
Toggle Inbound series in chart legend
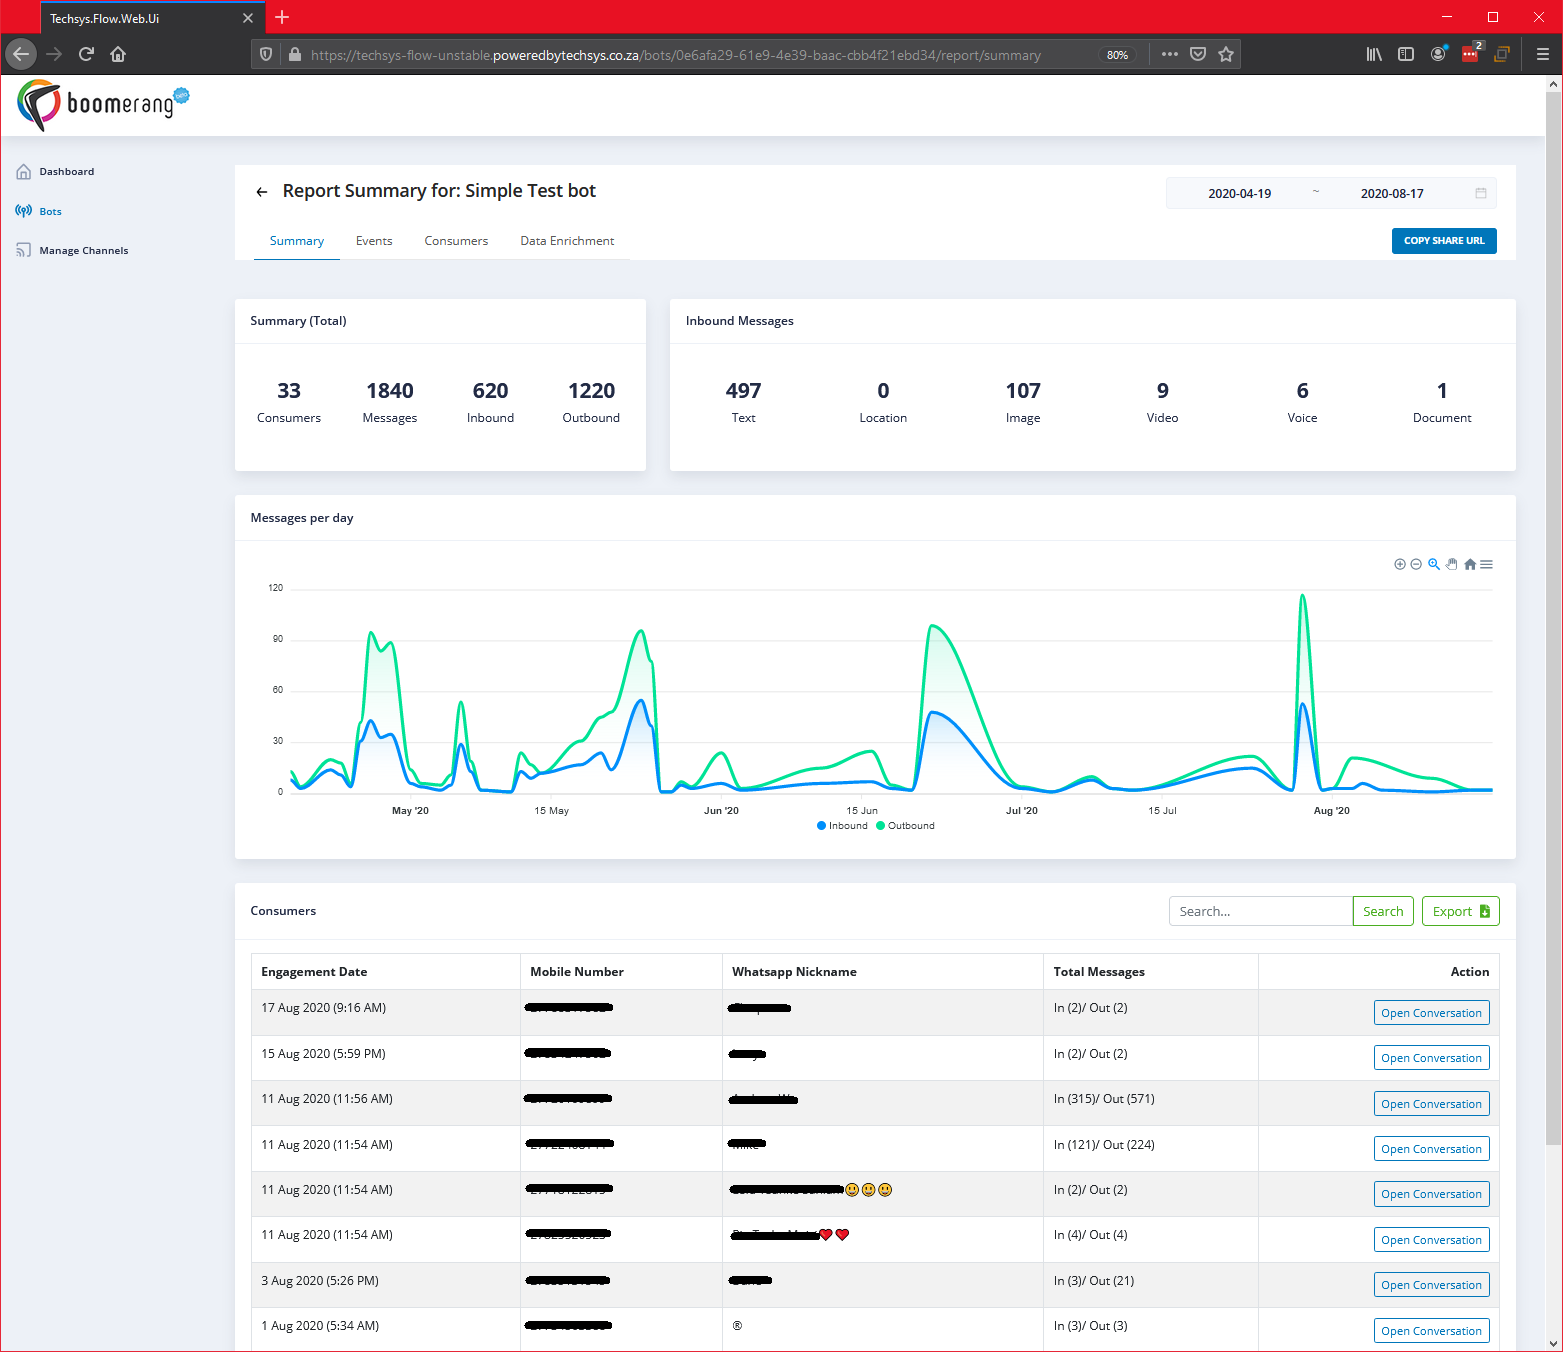coord(842,826)
